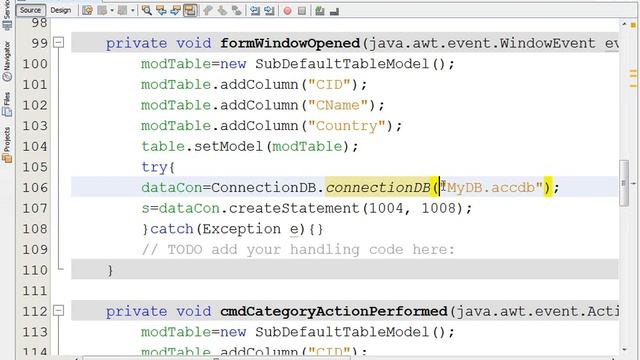Image resolution: width=640 pixels, height=360 pixels.
Task: Click the cmdCategoryActionPerformed method name
Action: 334,311
